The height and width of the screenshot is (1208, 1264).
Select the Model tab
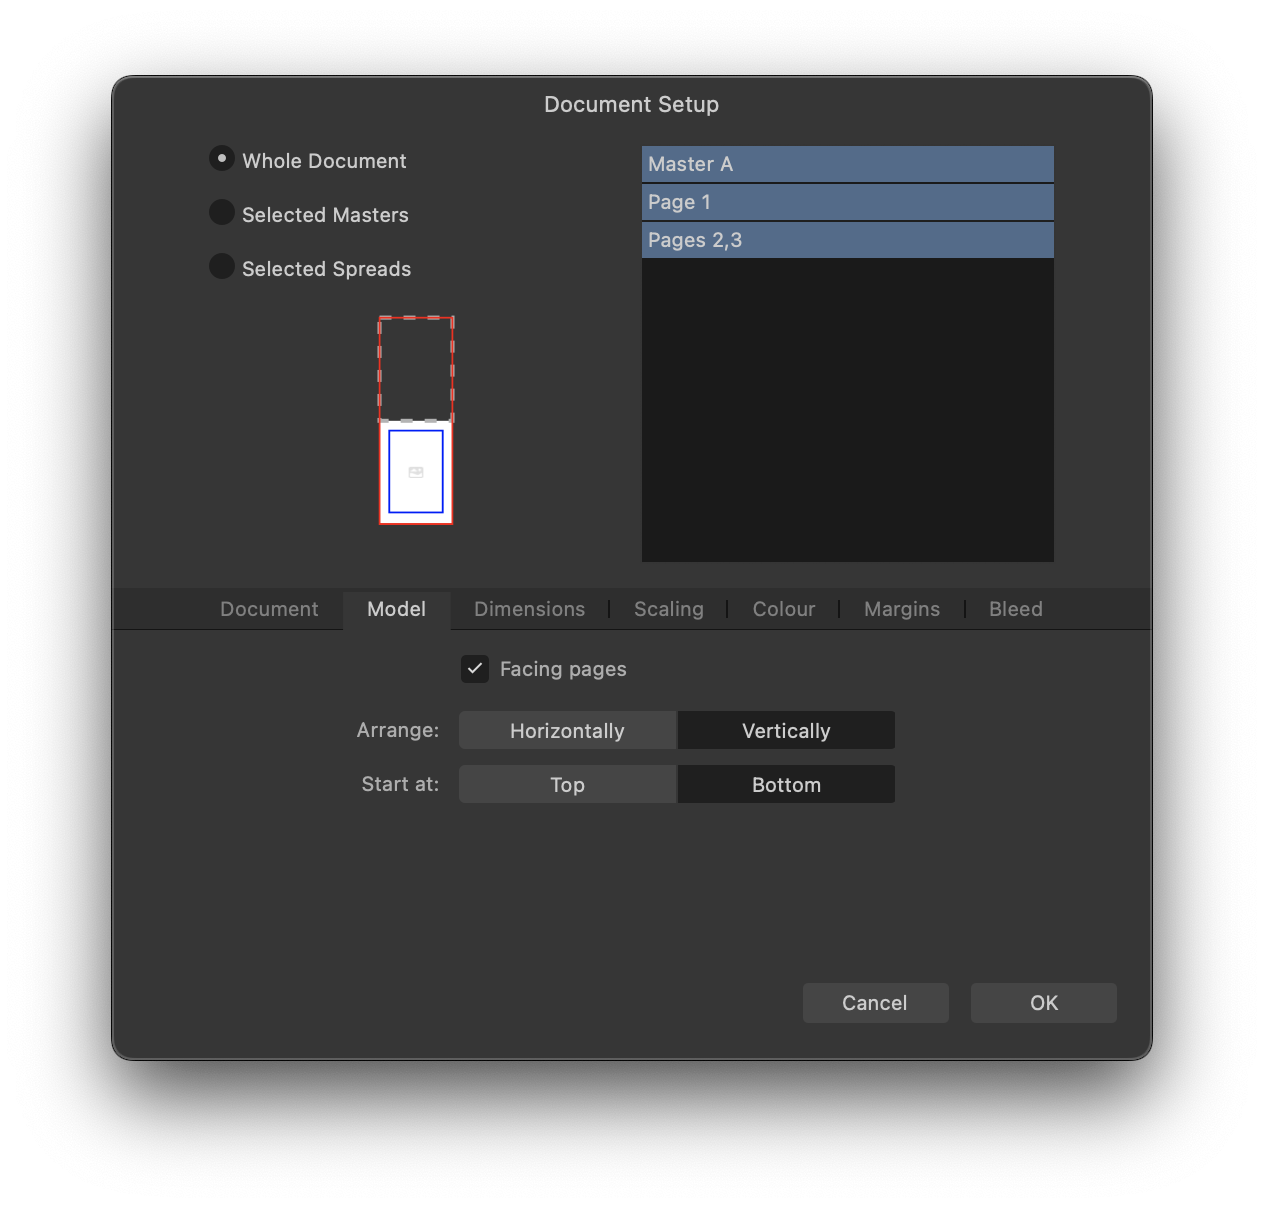coord(396,609)
